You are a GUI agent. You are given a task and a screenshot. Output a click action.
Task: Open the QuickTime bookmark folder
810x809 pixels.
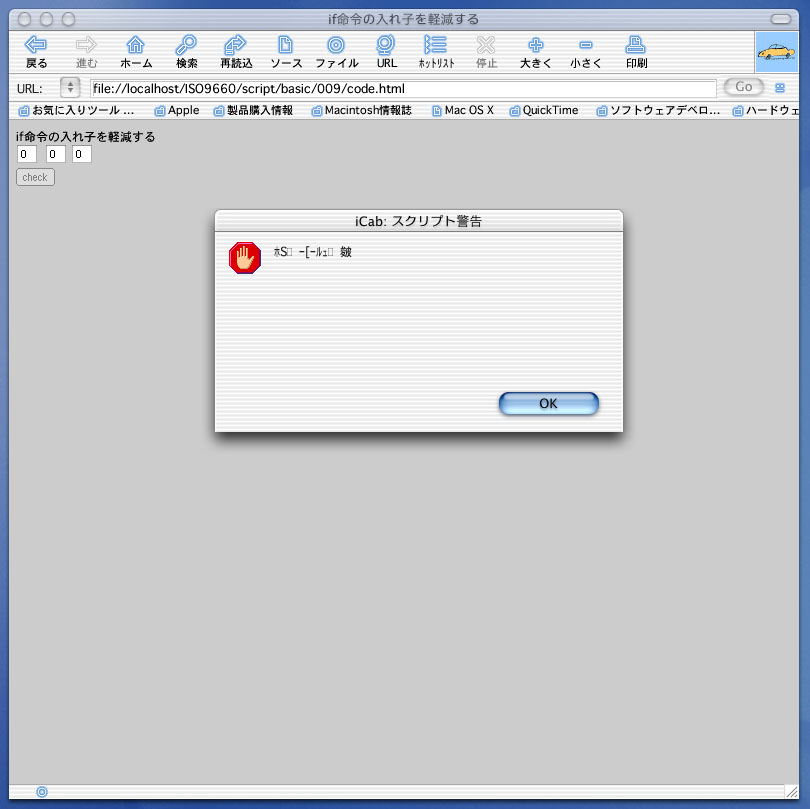(x=544, y=111)
